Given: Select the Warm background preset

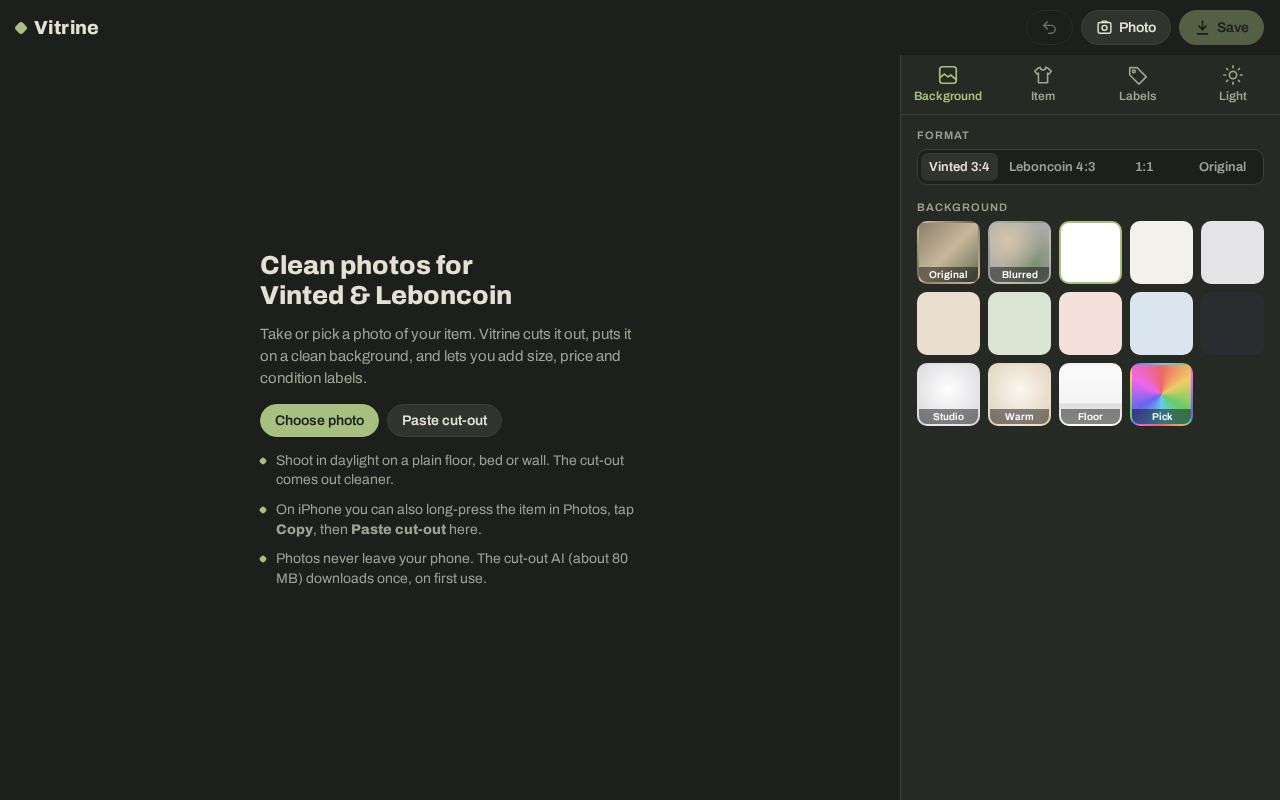Looking at the screenshot, I should [1019, 394].
